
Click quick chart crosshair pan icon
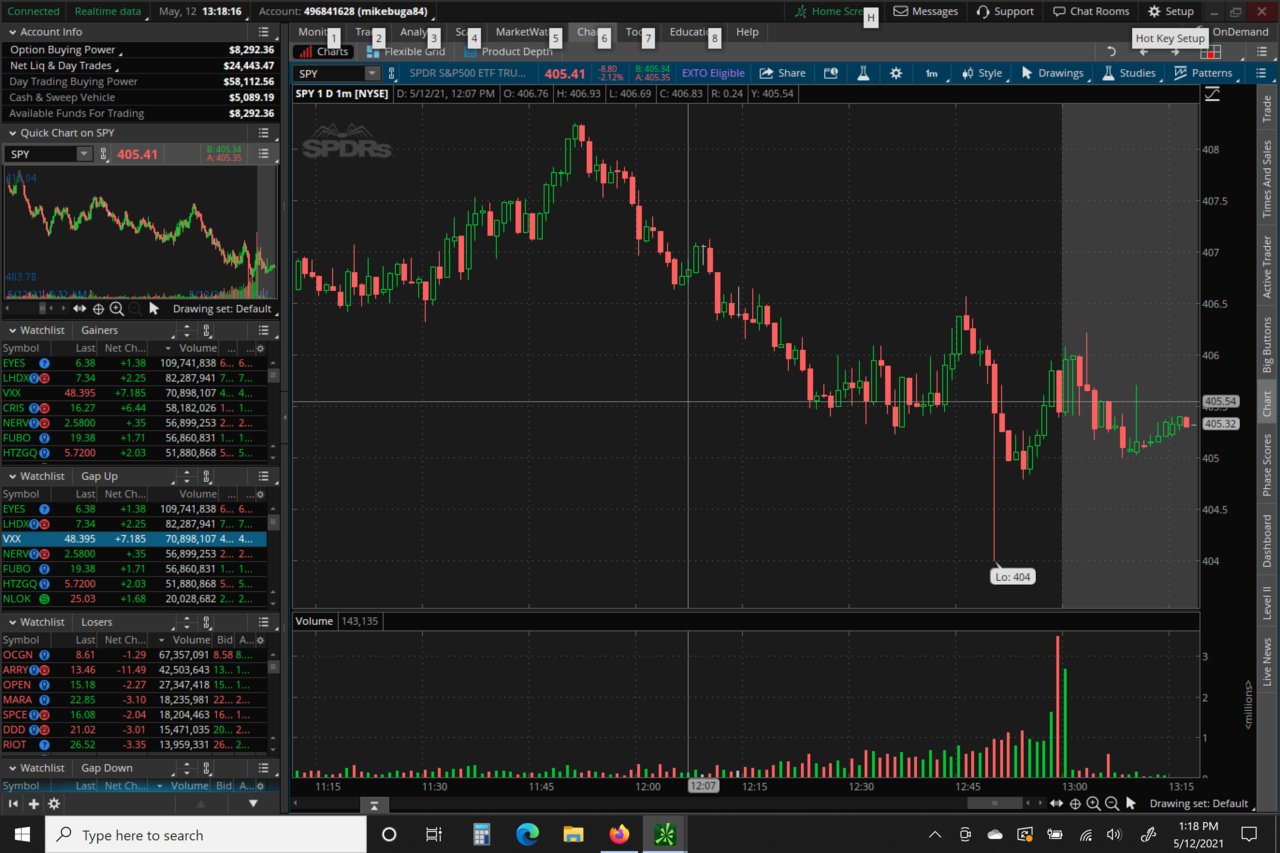click(97, 309)
